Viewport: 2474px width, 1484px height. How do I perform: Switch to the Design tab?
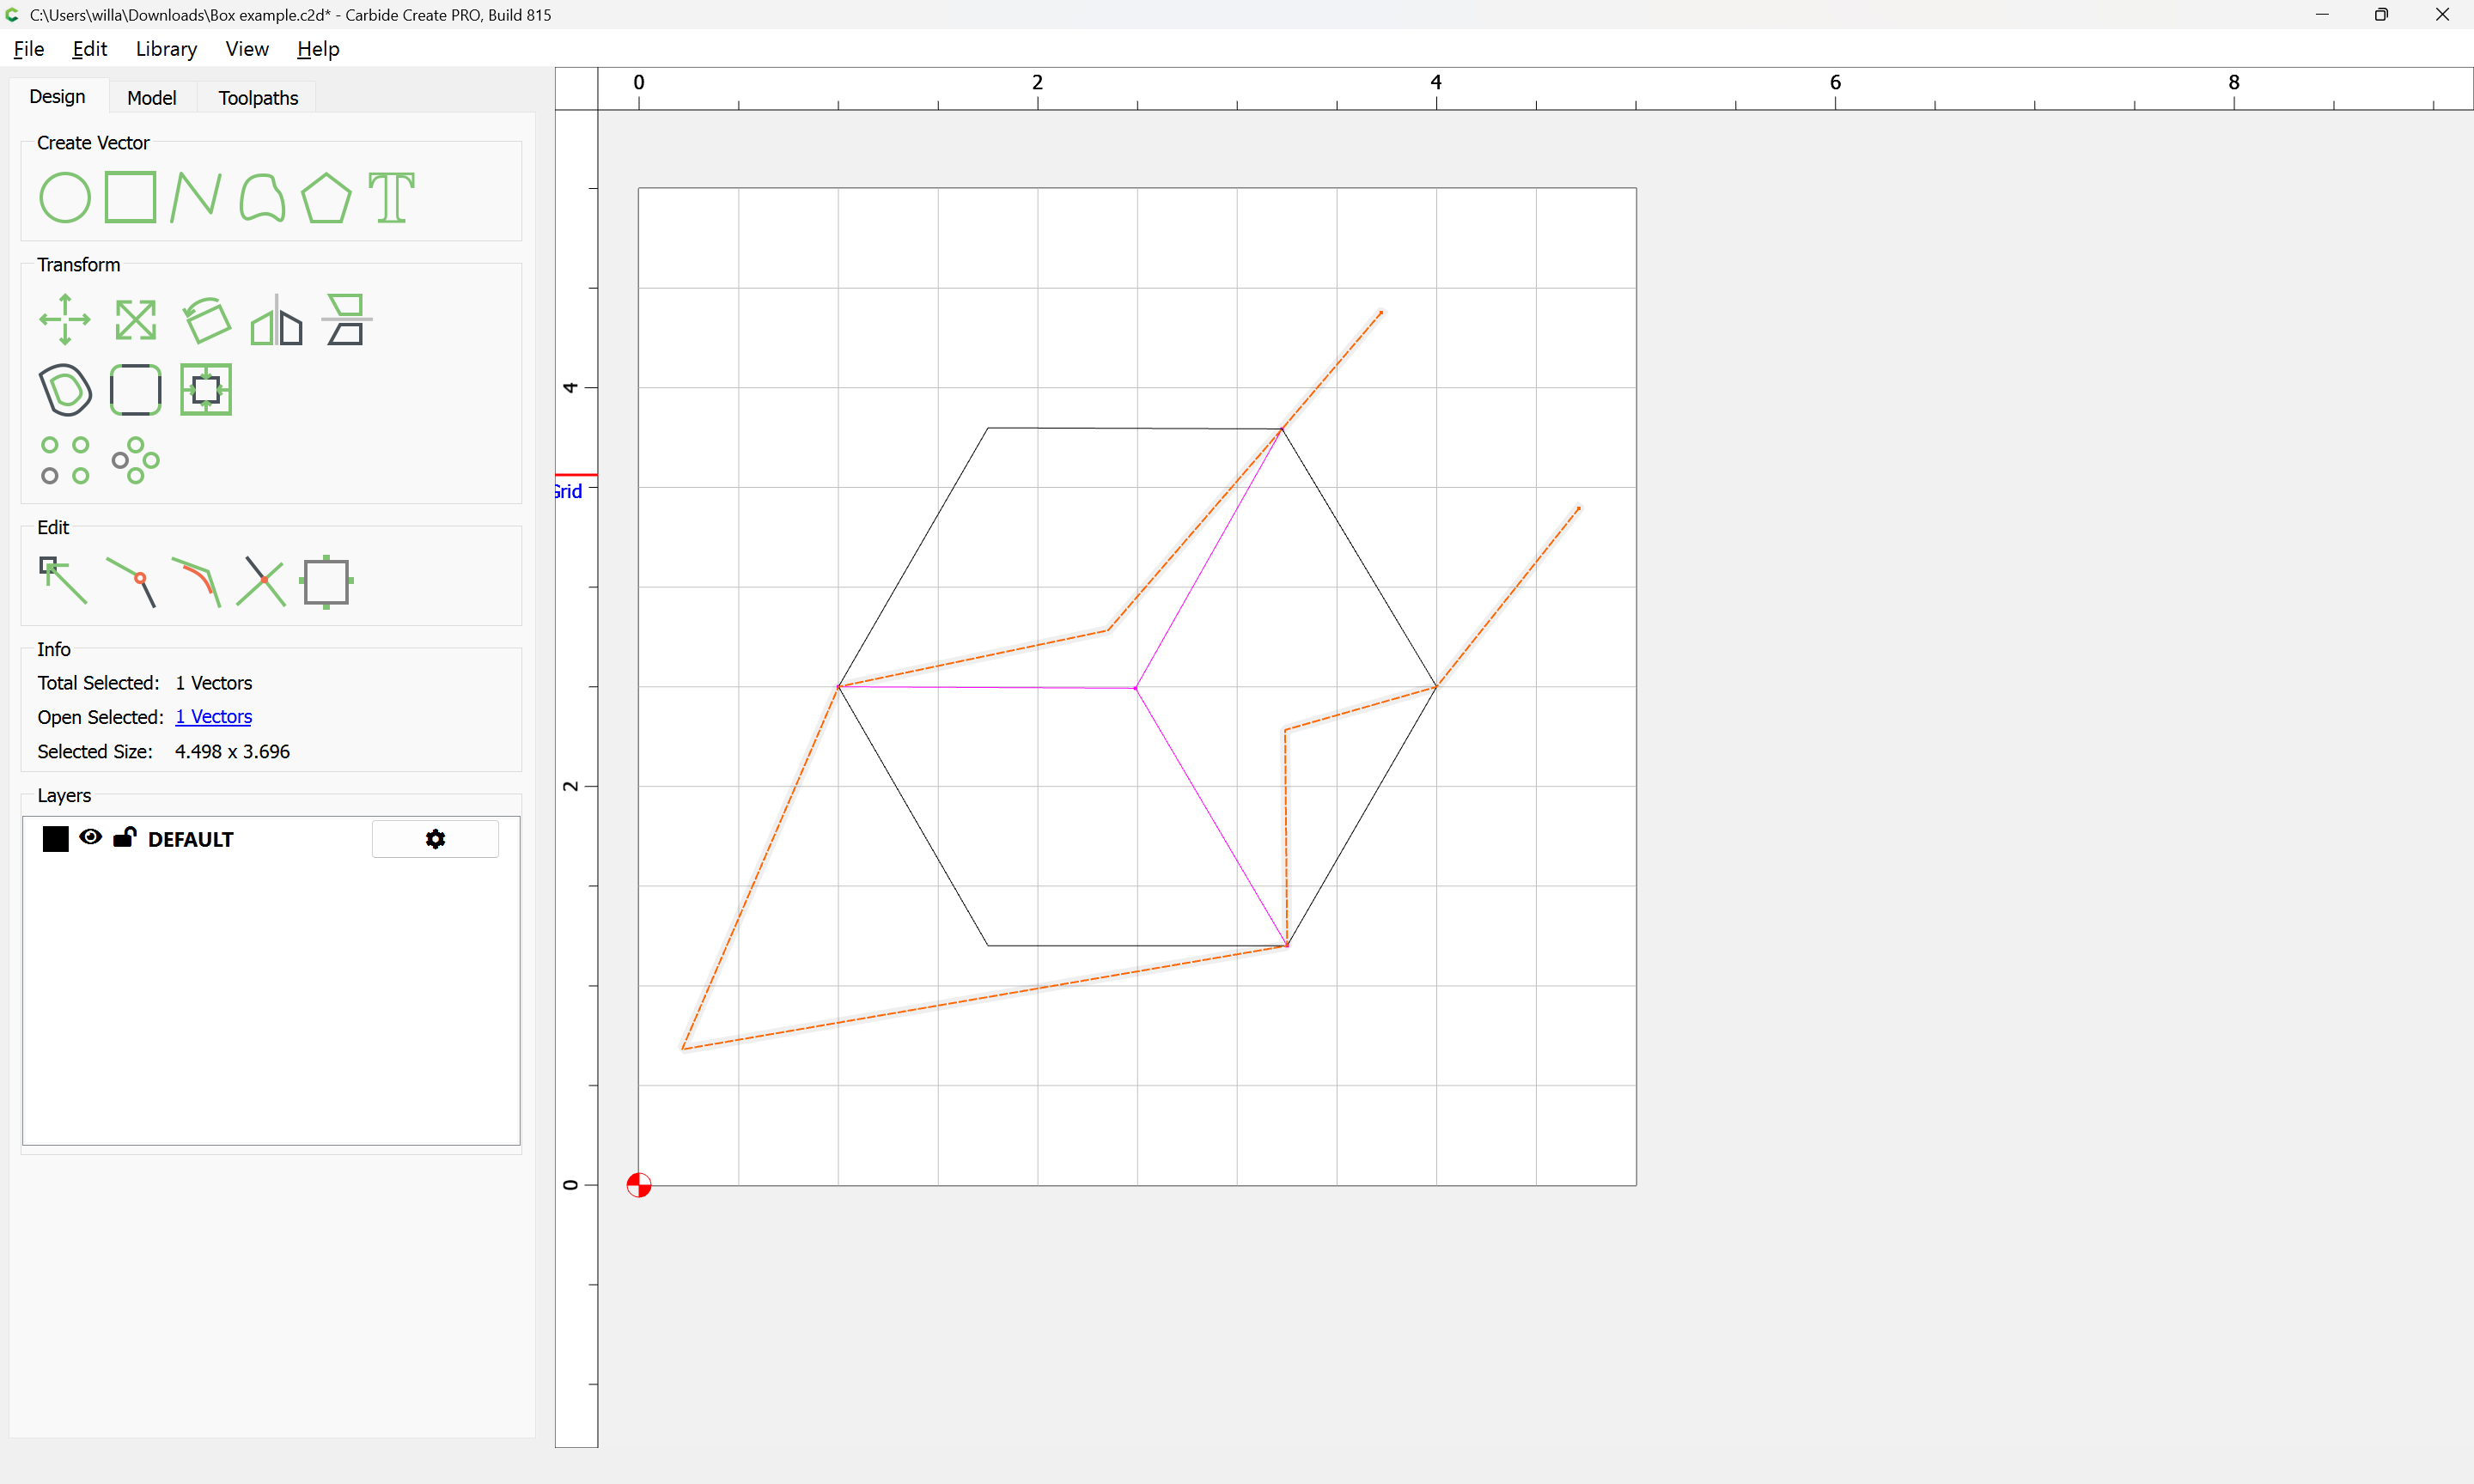click(57, 97)
